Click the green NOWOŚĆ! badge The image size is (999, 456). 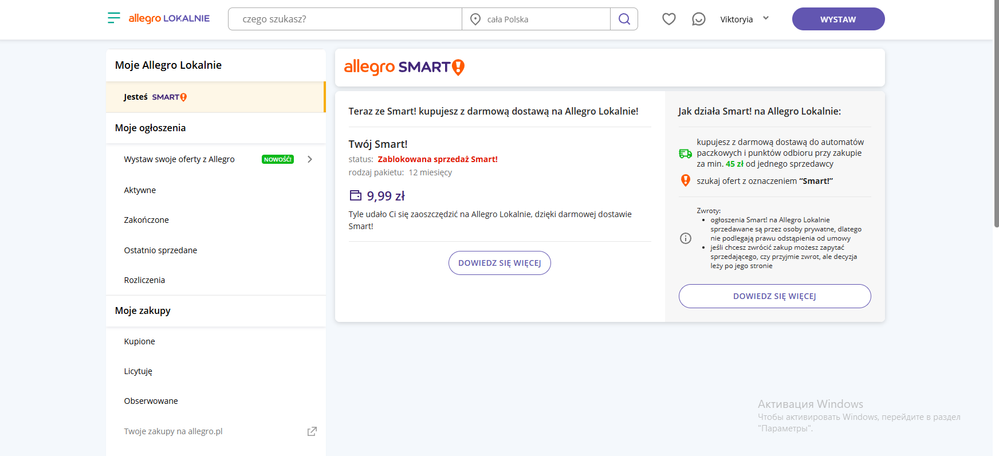278,159
